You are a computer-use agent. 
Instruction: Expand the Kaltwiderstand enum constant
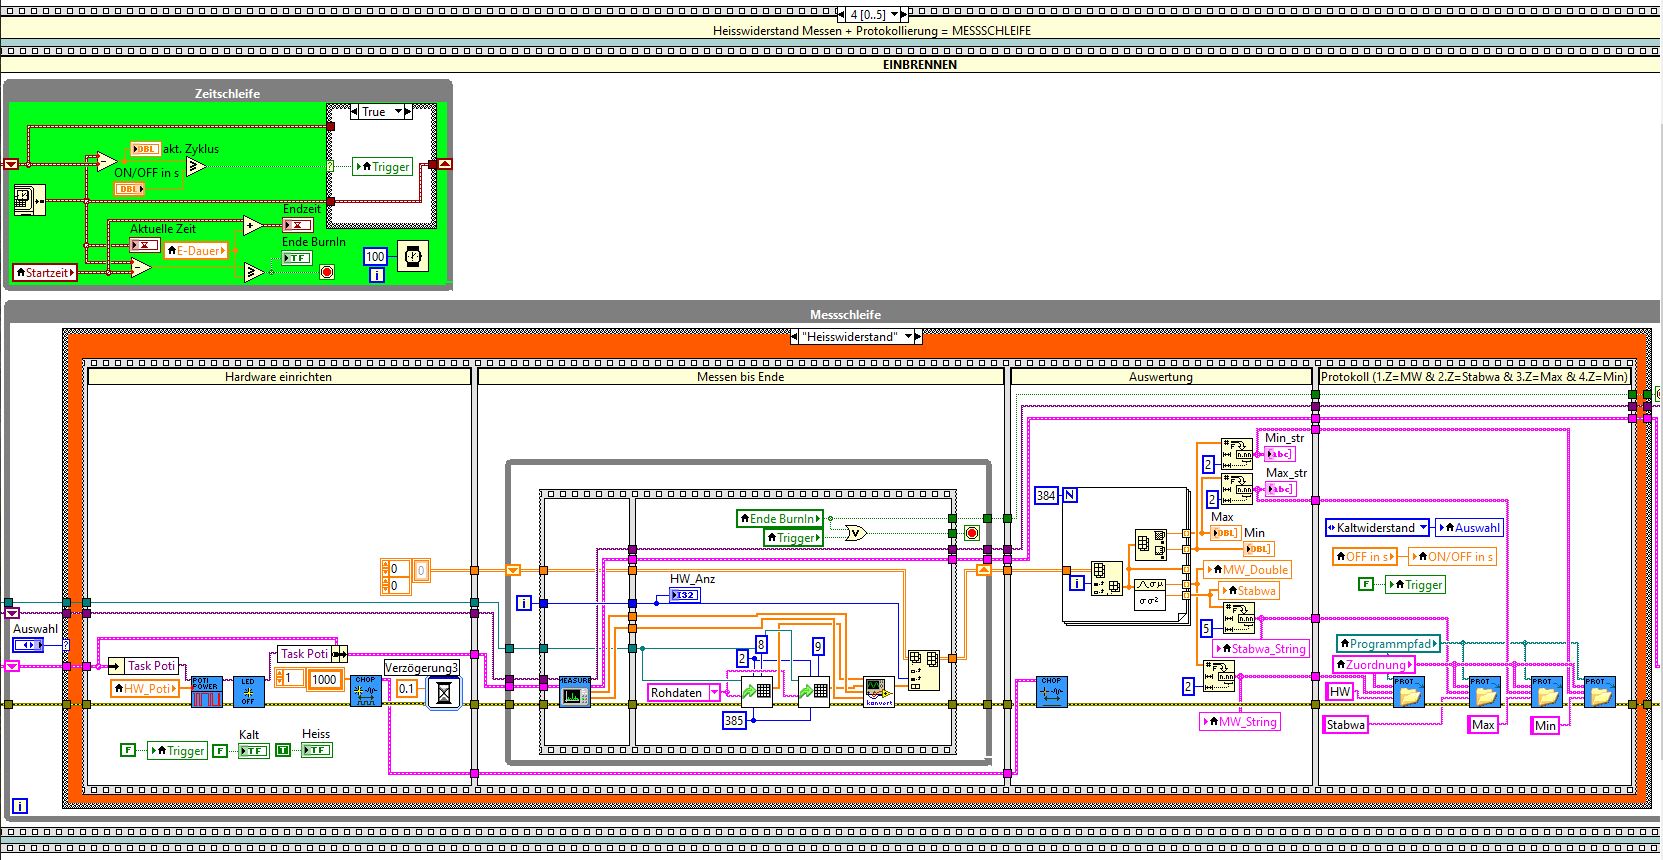[1423, 528]
